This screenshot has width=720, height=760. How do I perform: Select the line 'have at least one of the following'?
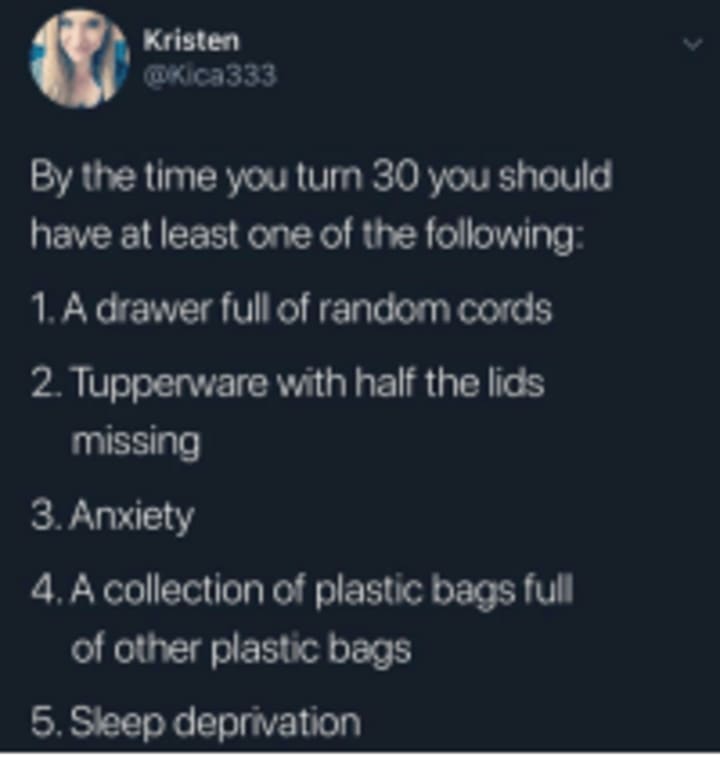(306, 236)
